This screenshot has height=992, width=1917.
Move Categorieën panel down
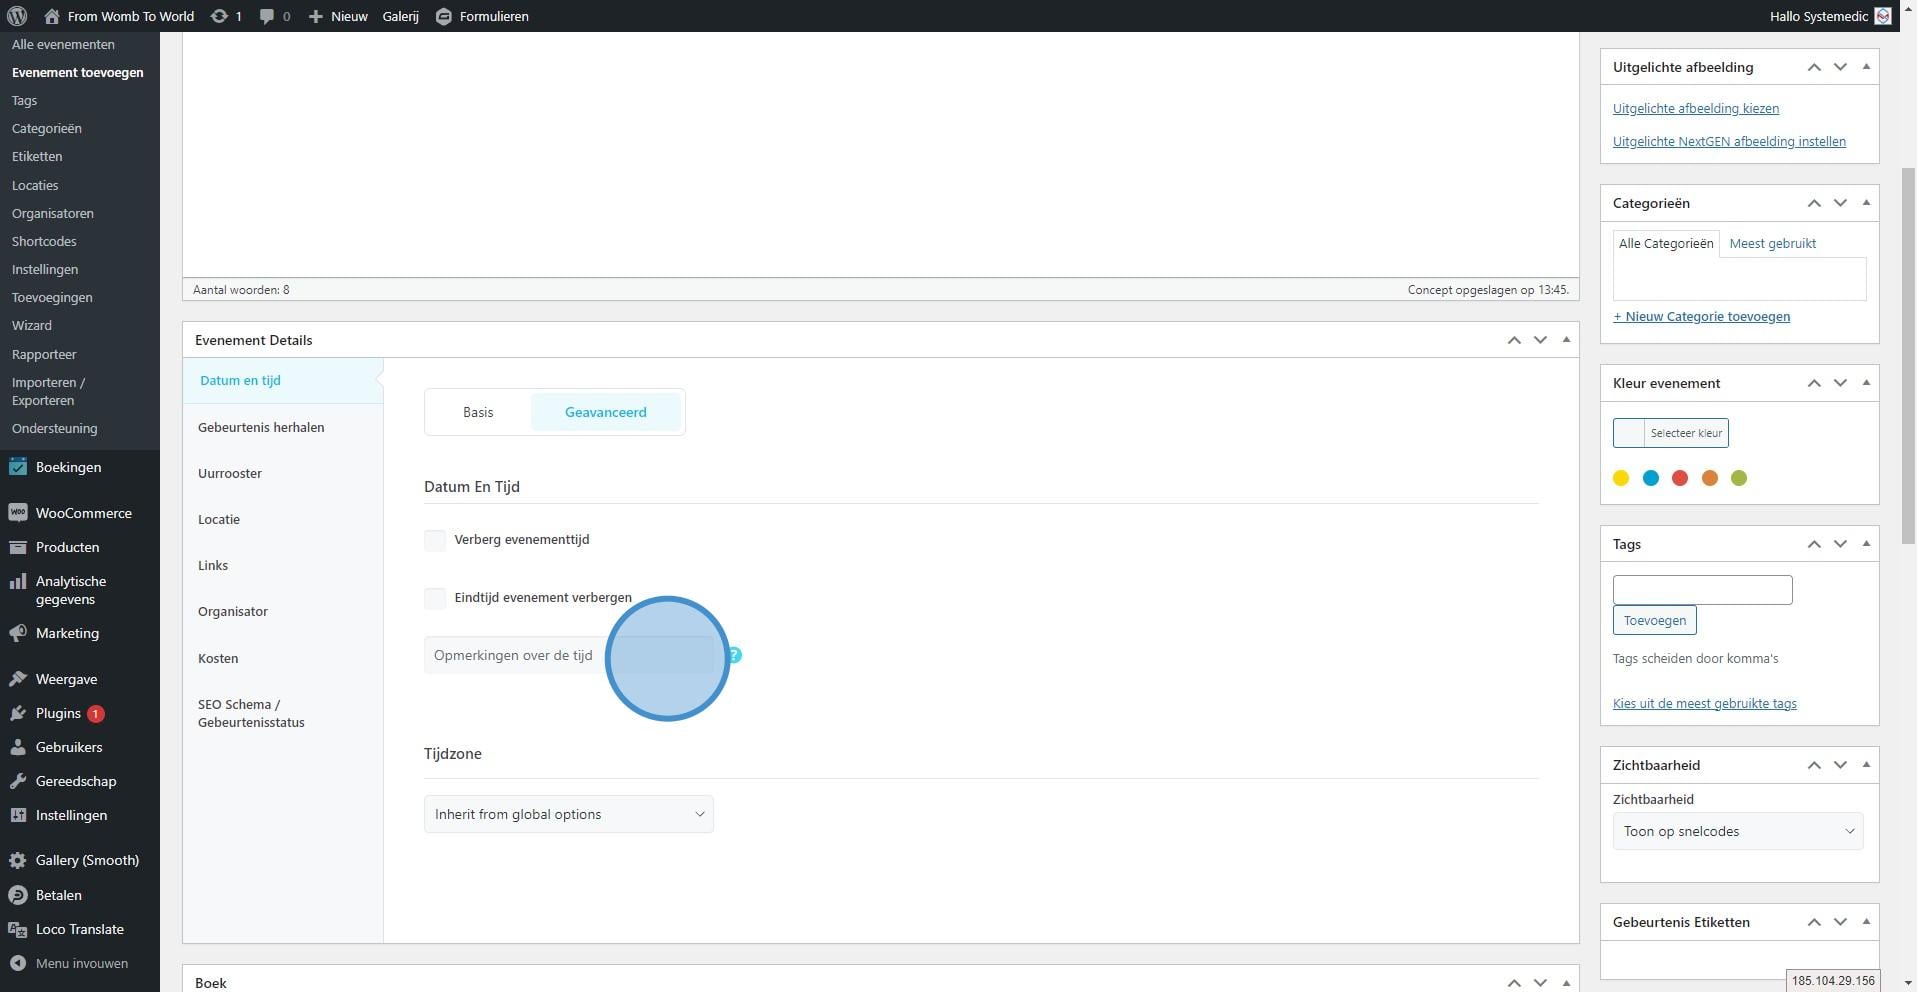click(x=1840, y=203)
